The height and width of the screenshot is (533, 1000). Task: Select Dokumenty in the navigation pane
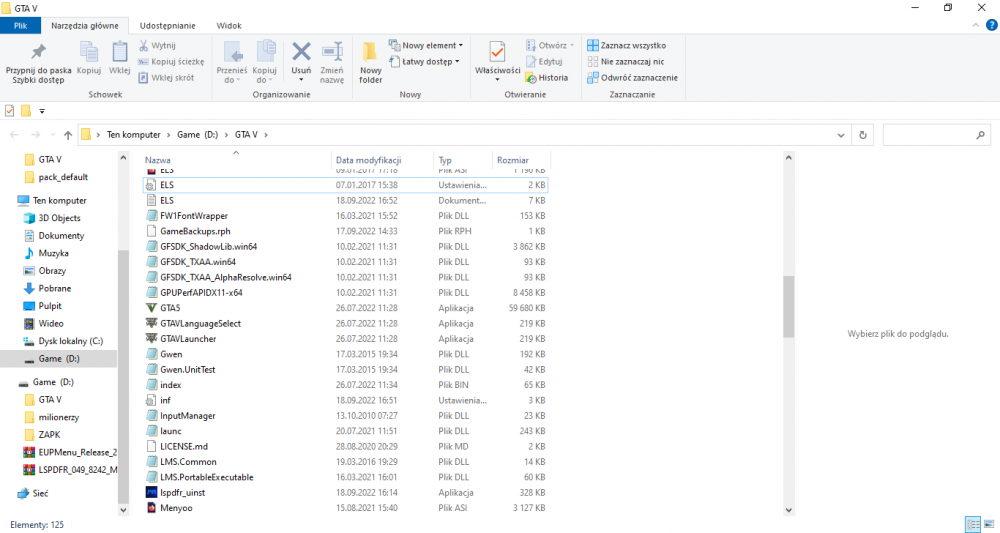61,235
